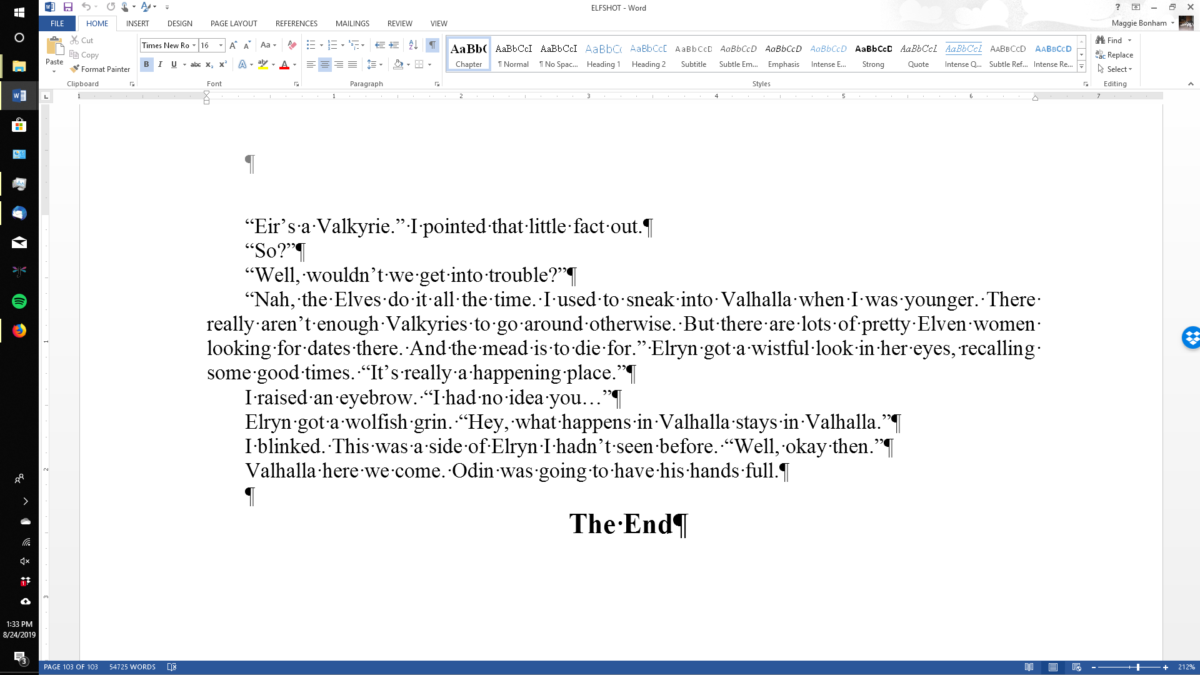Click the Increase Indent icon

click(394, 45)
